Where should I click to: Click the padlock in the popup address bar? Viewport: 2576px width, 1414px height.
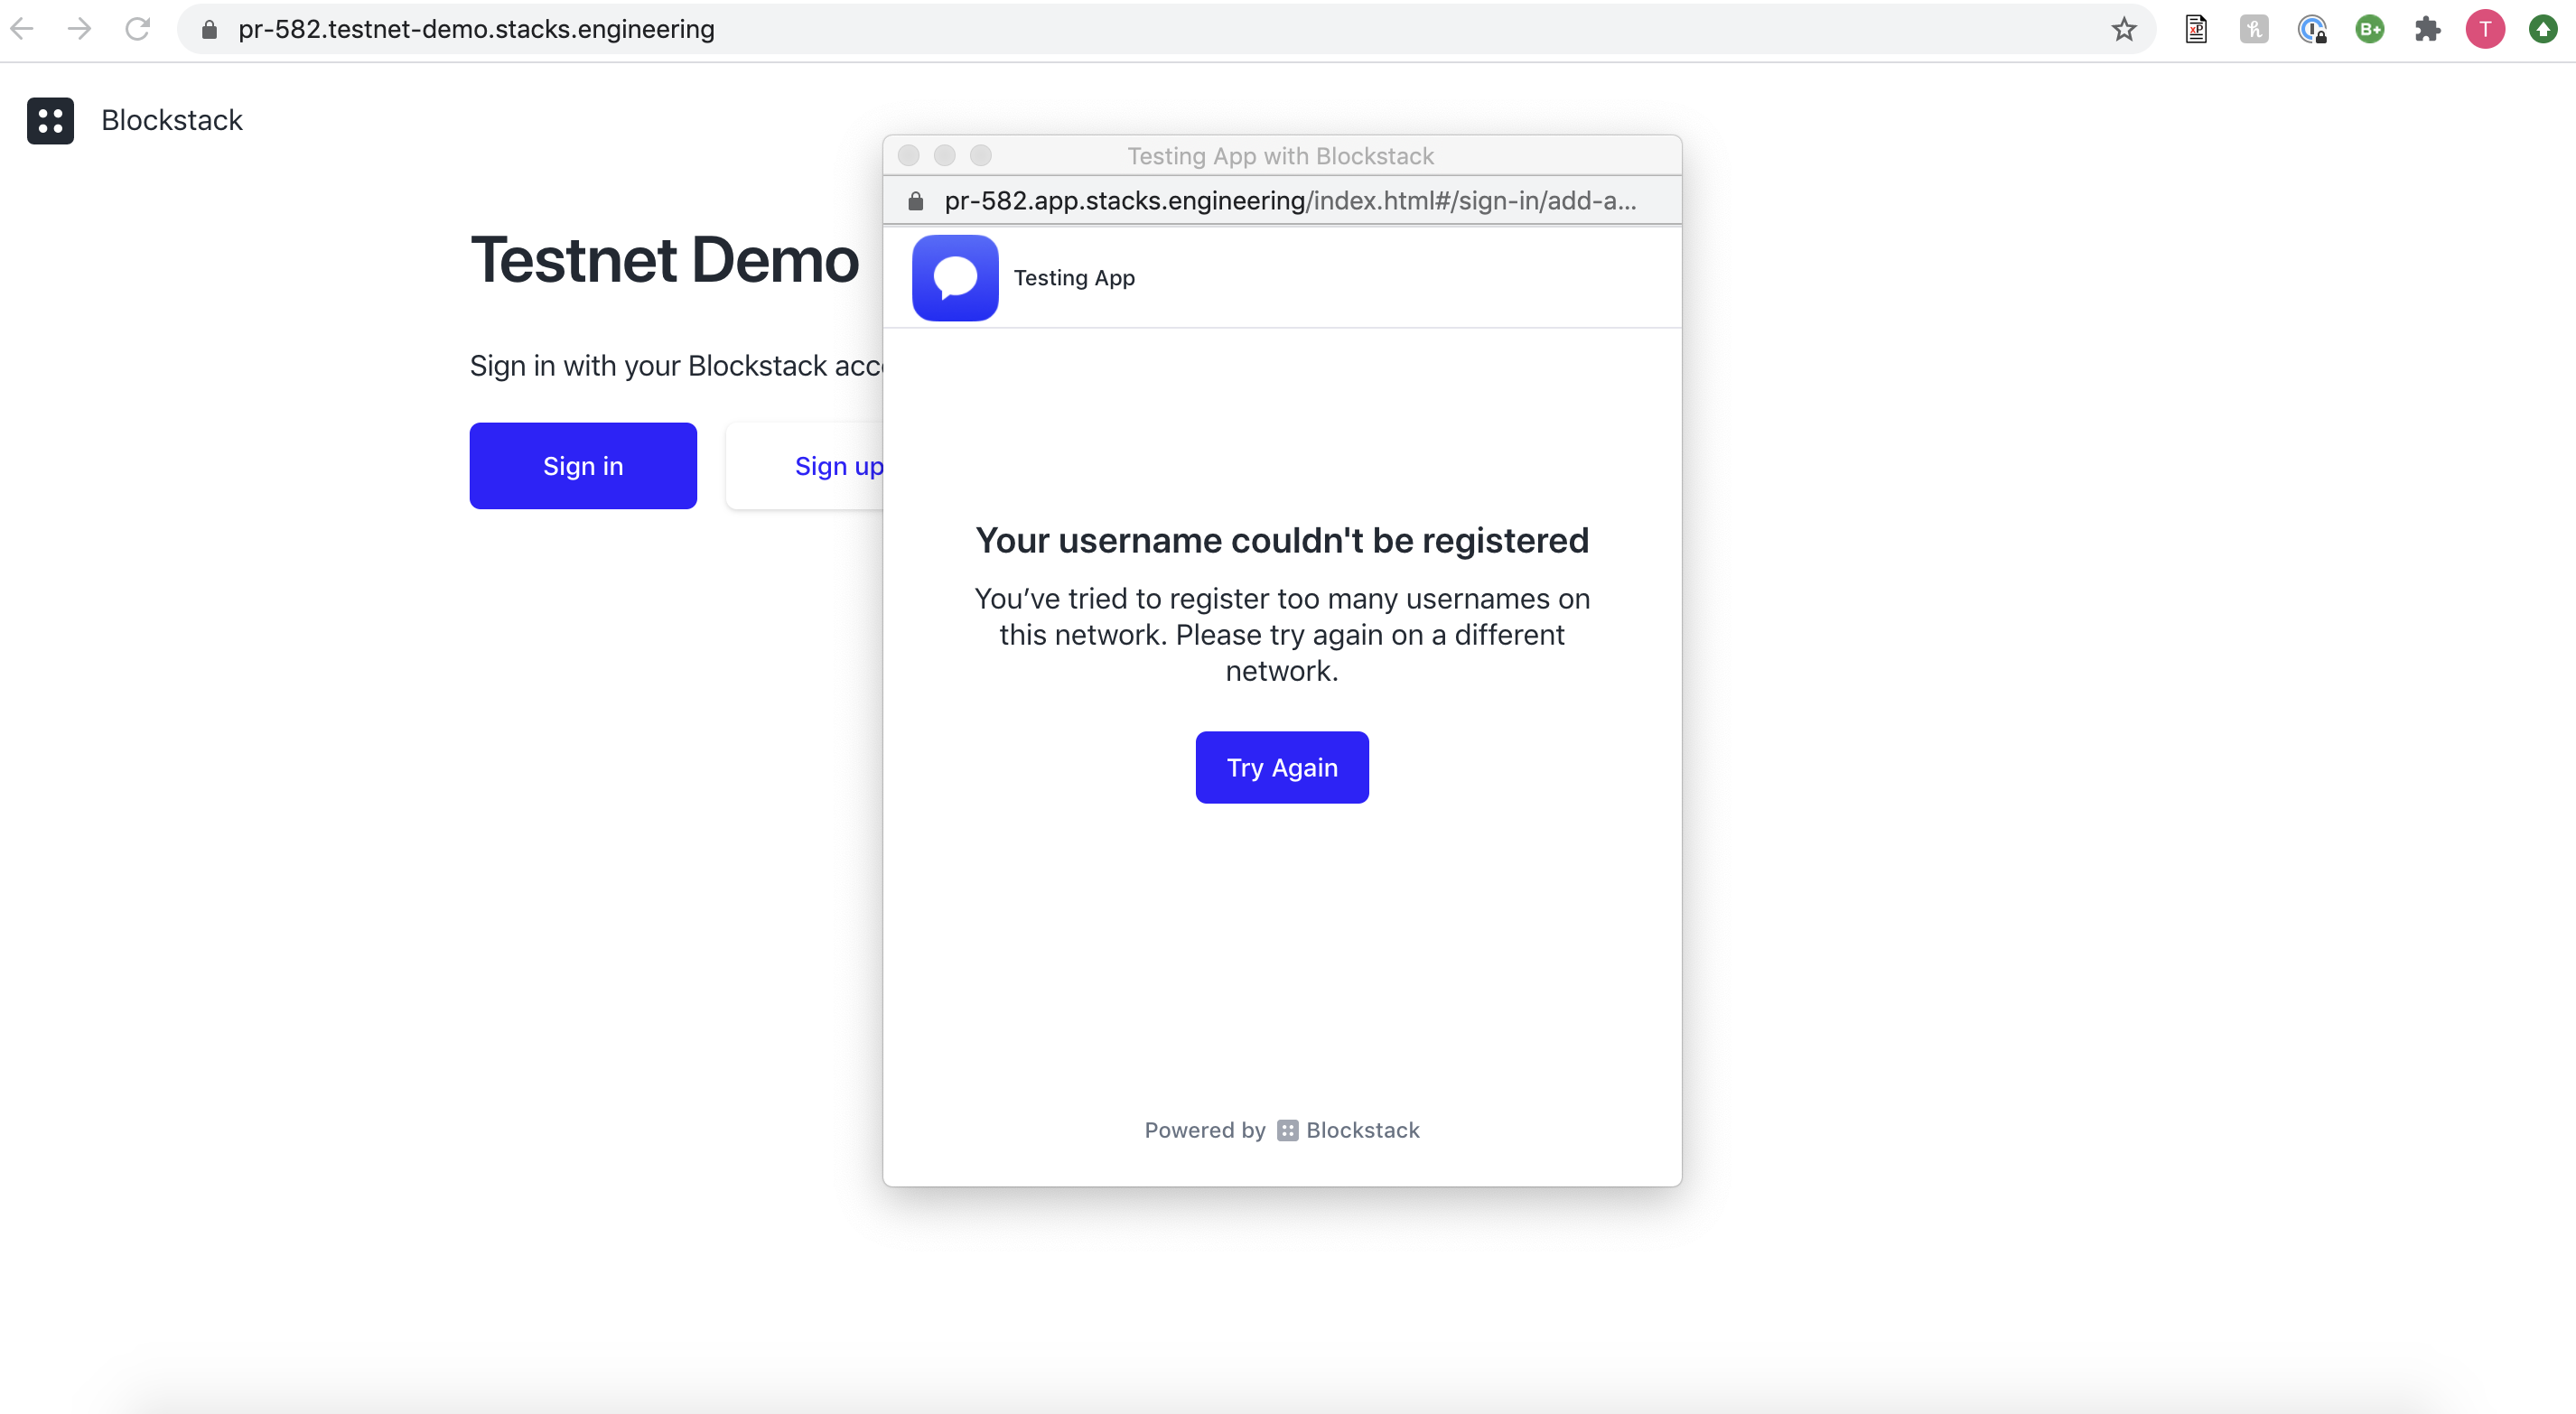click(915, 201)
